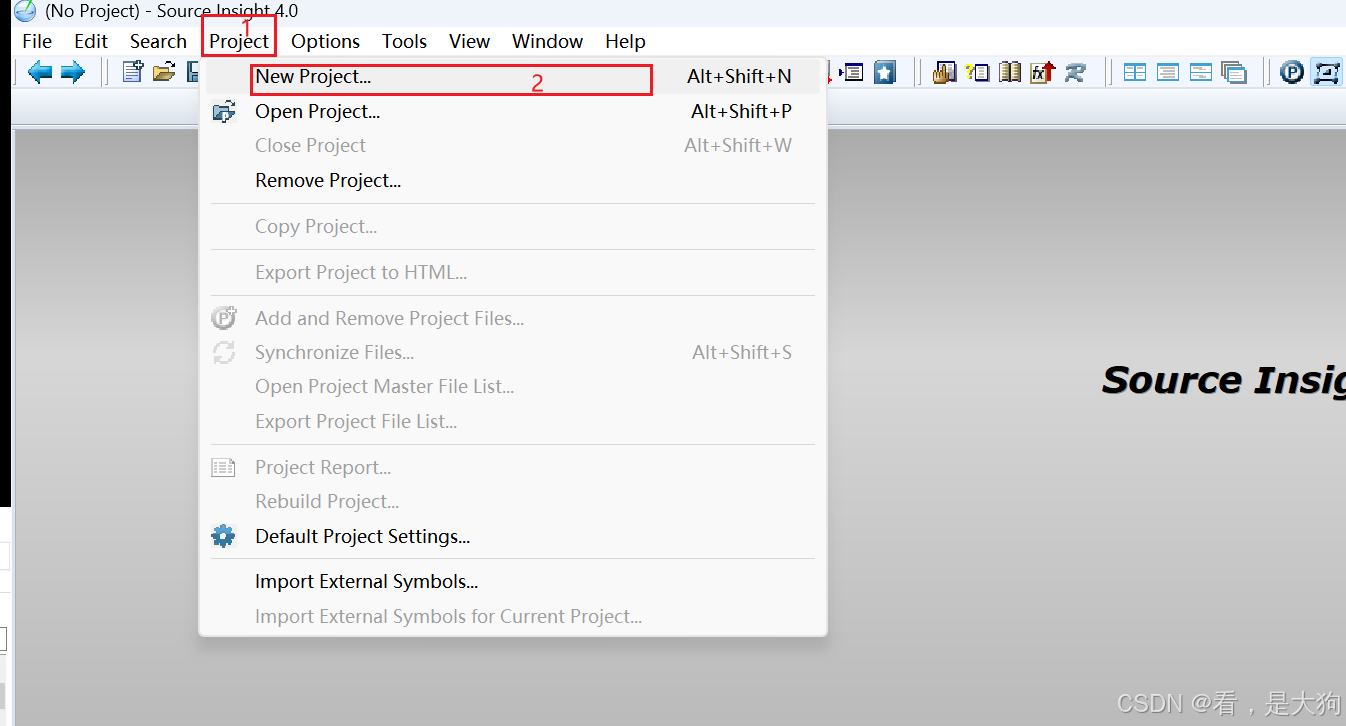Click the greyed Close Project entry
The width and height of the screenshot is (1346, 726).
pyautogui.click(x=513, y=145)
